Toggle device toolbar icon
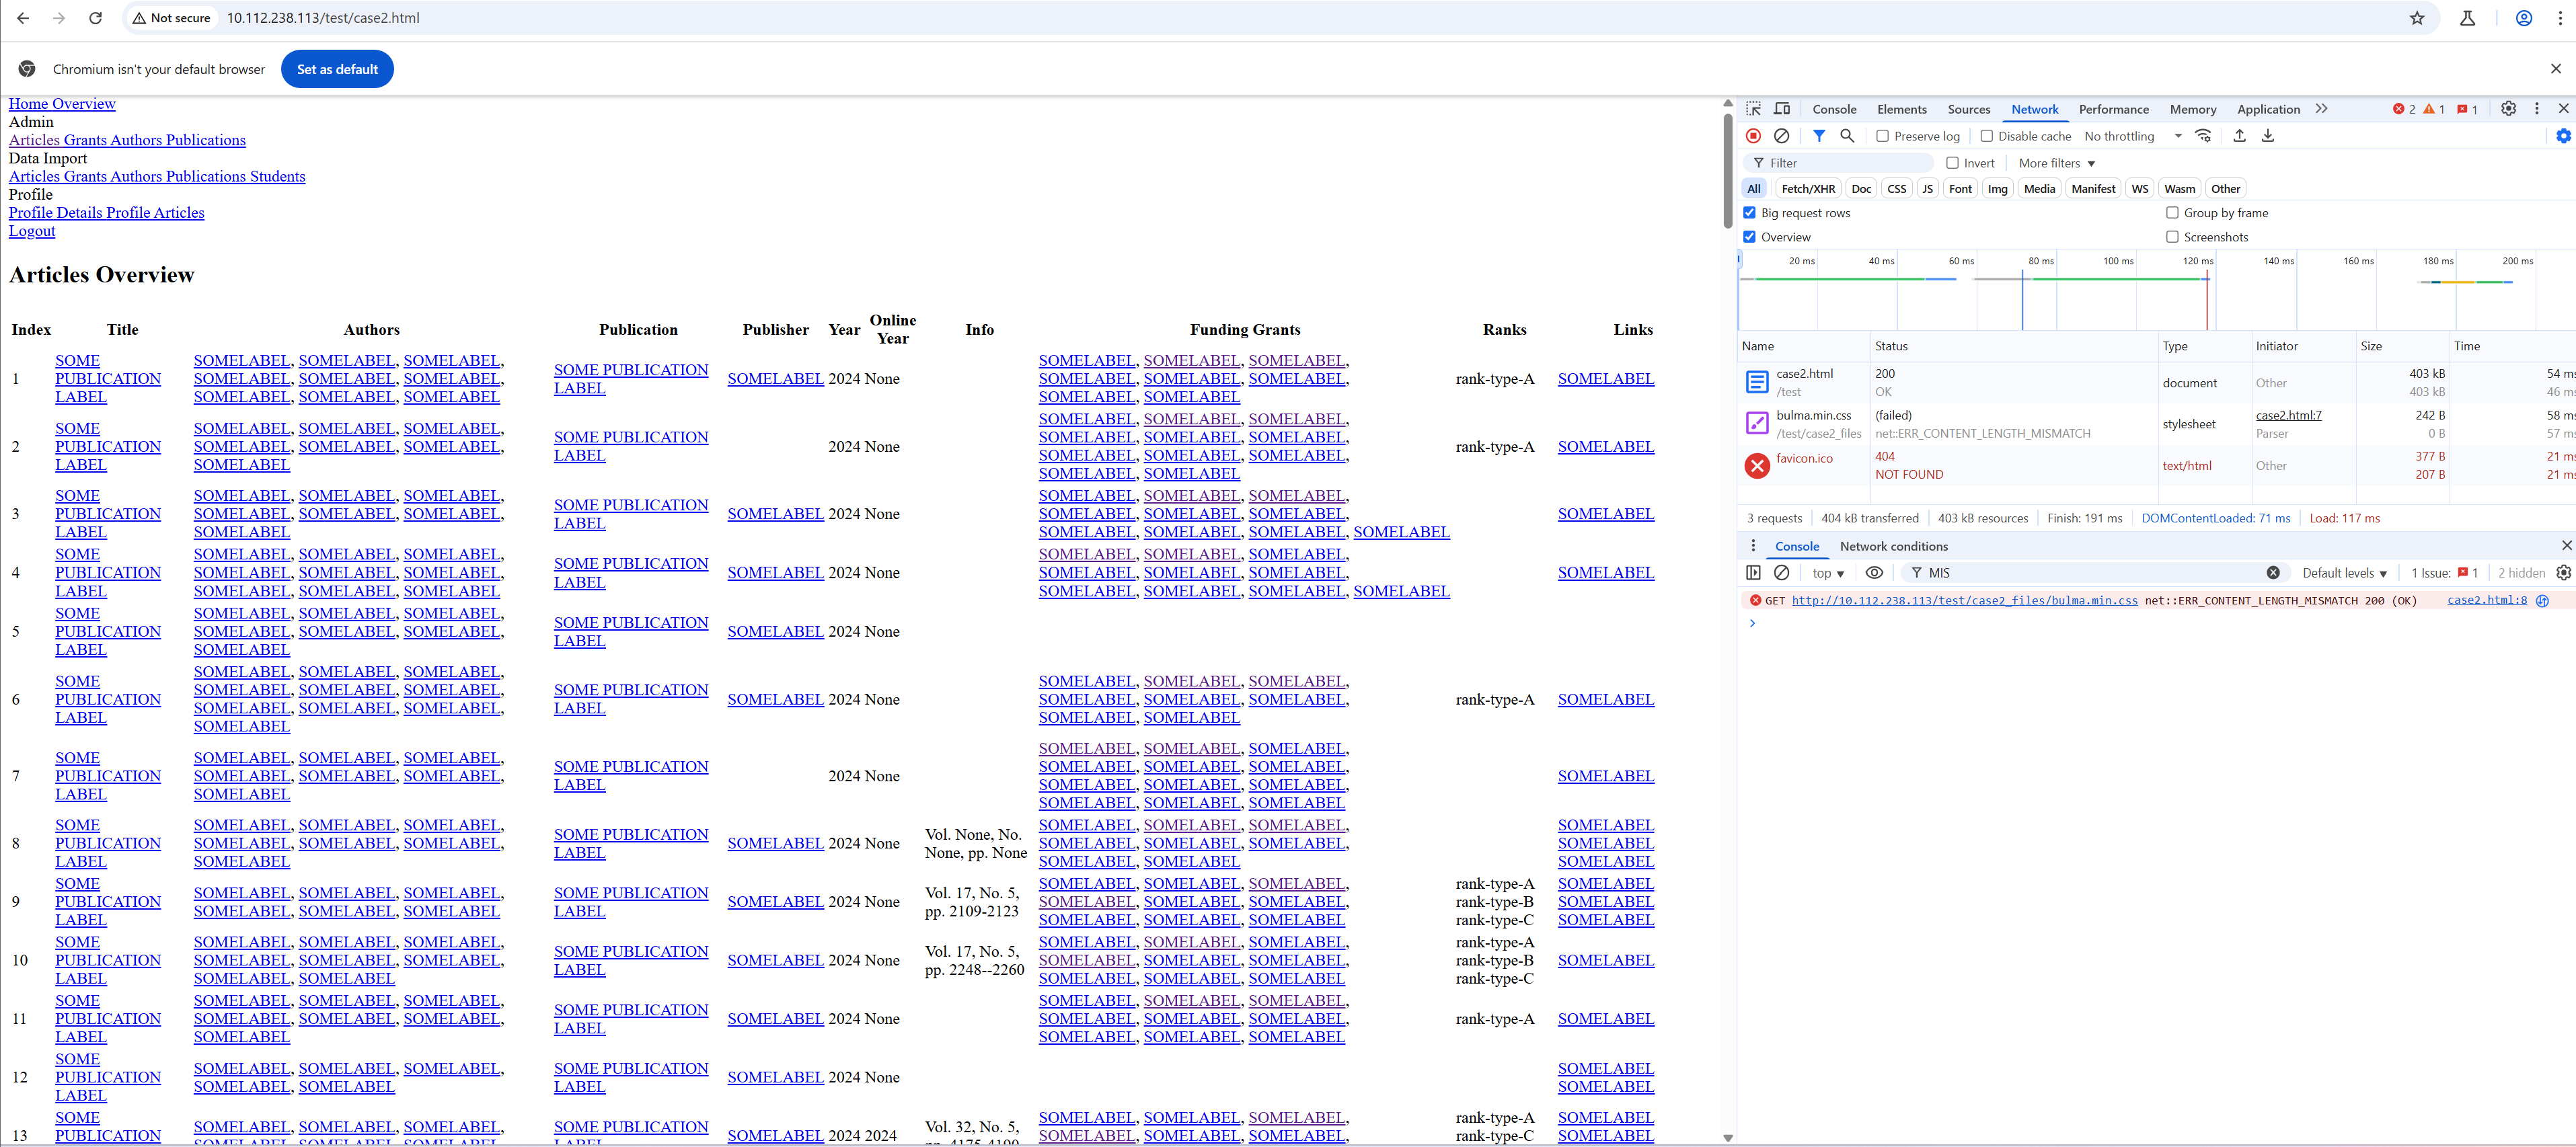This screenshot has width=2576, height=1147. point(1782,109)
